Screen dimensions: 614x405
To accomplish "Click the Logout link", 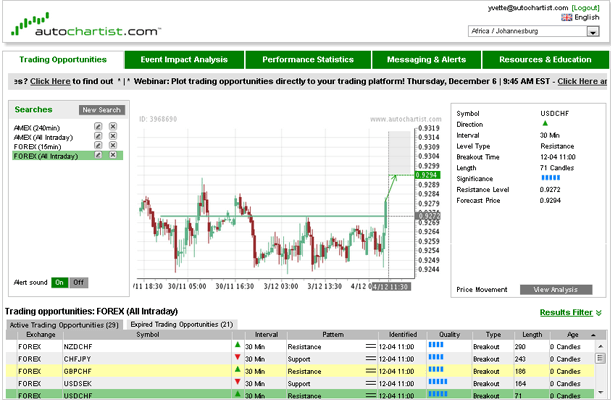I will [x=584, y=6].
